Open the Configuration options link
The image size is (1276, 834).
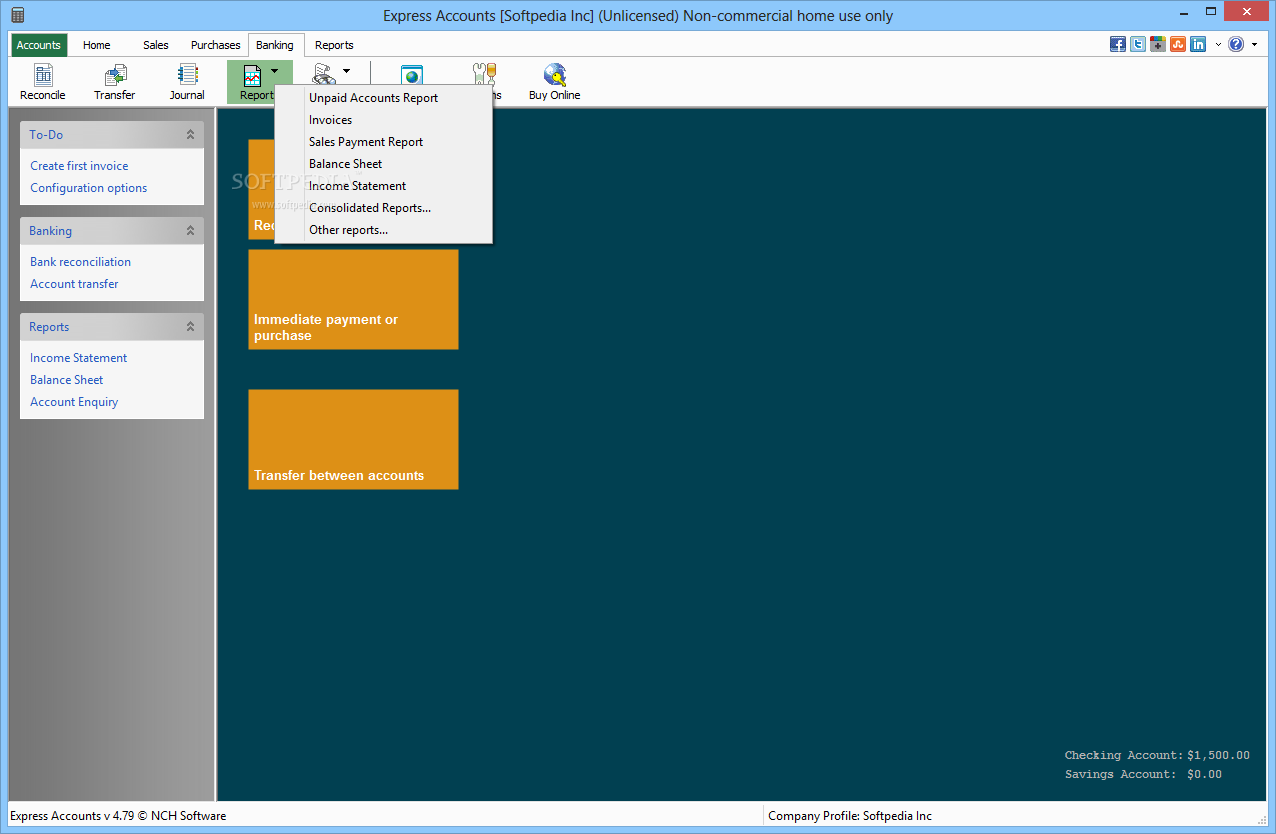click(x=88, y=188)
